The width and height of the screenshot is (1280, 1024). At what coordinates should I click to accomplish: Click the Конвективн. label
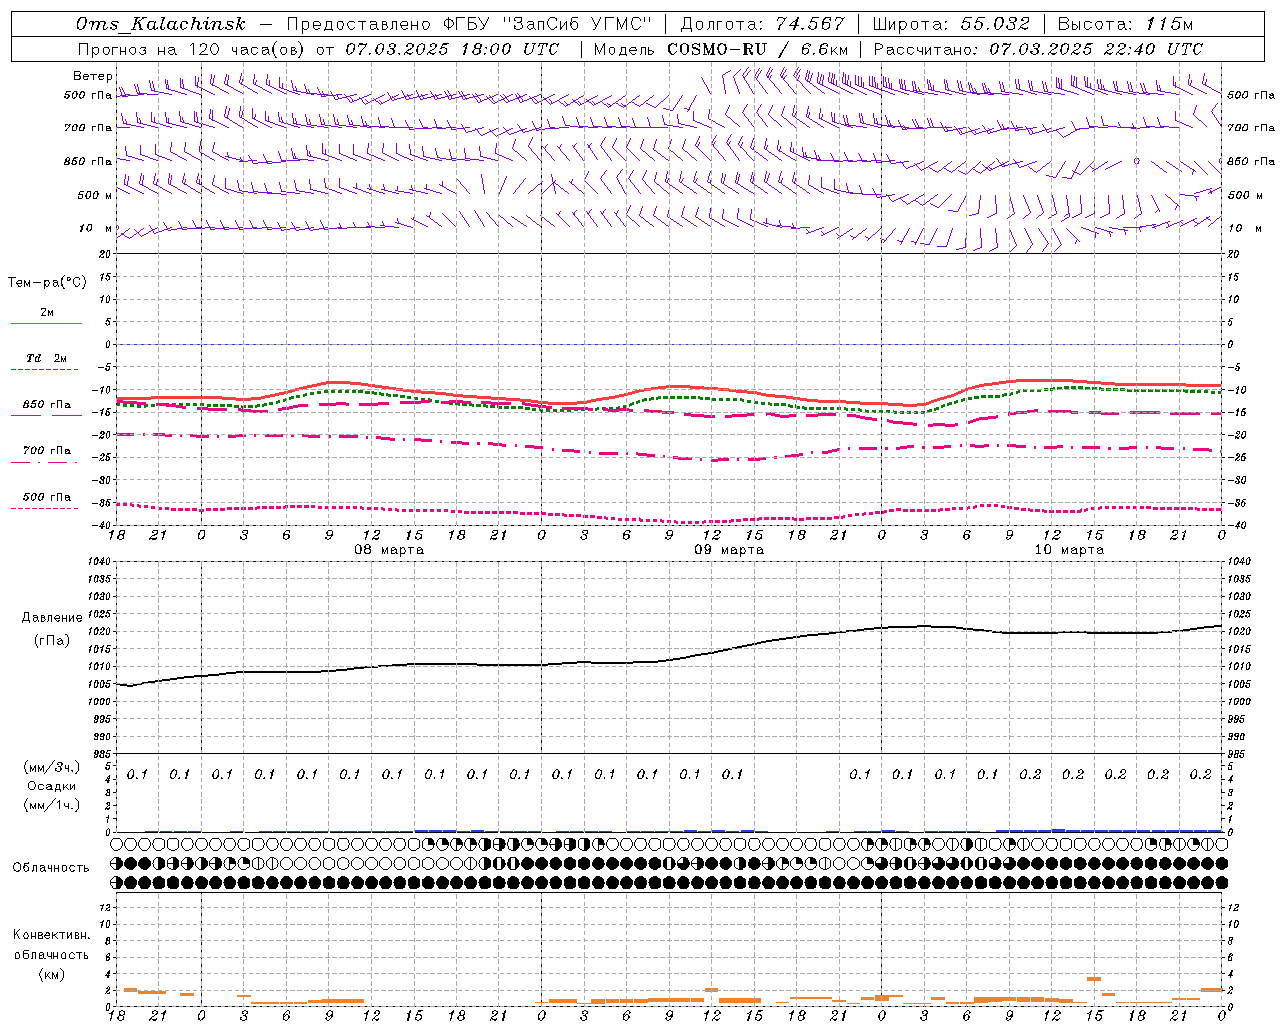coord(52,935)
